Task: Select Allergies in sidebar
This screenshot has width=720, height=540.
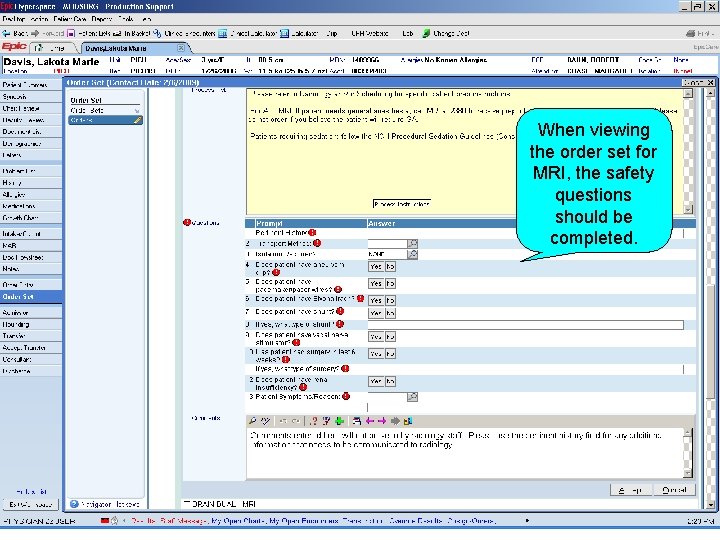Action: tap(31, 194)
